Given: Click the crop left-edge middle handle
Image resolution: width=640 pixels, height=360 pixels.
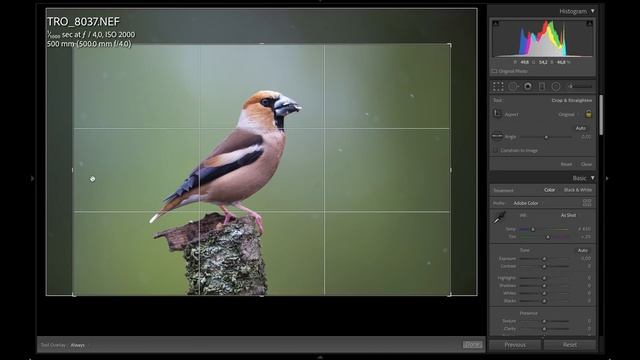Looking at the screenshot, I should (73, 170).
